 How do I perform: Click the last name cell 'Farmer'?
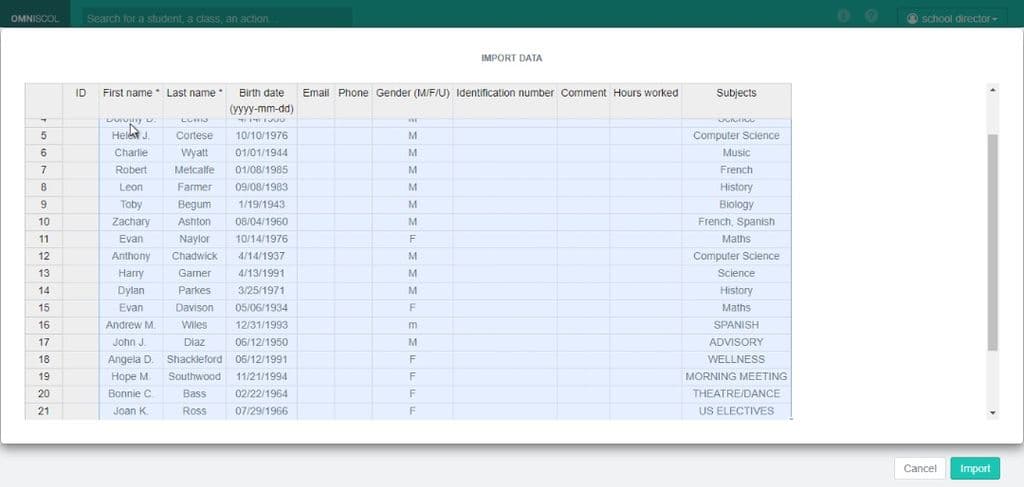pos(194,187)
